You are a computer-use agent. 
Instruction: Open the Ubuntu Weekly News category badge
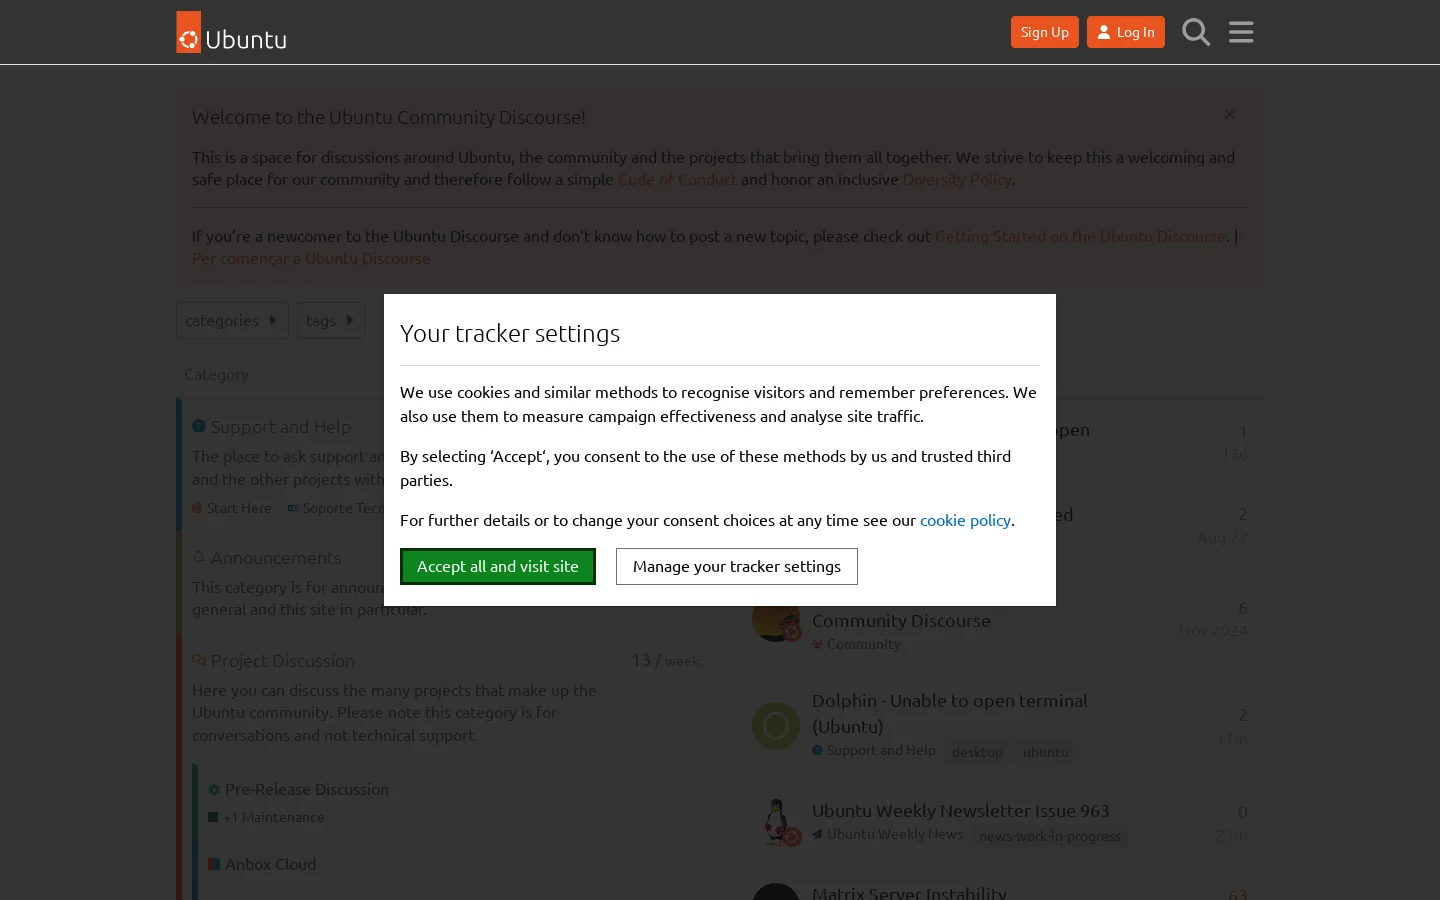[x=888, y=834]
